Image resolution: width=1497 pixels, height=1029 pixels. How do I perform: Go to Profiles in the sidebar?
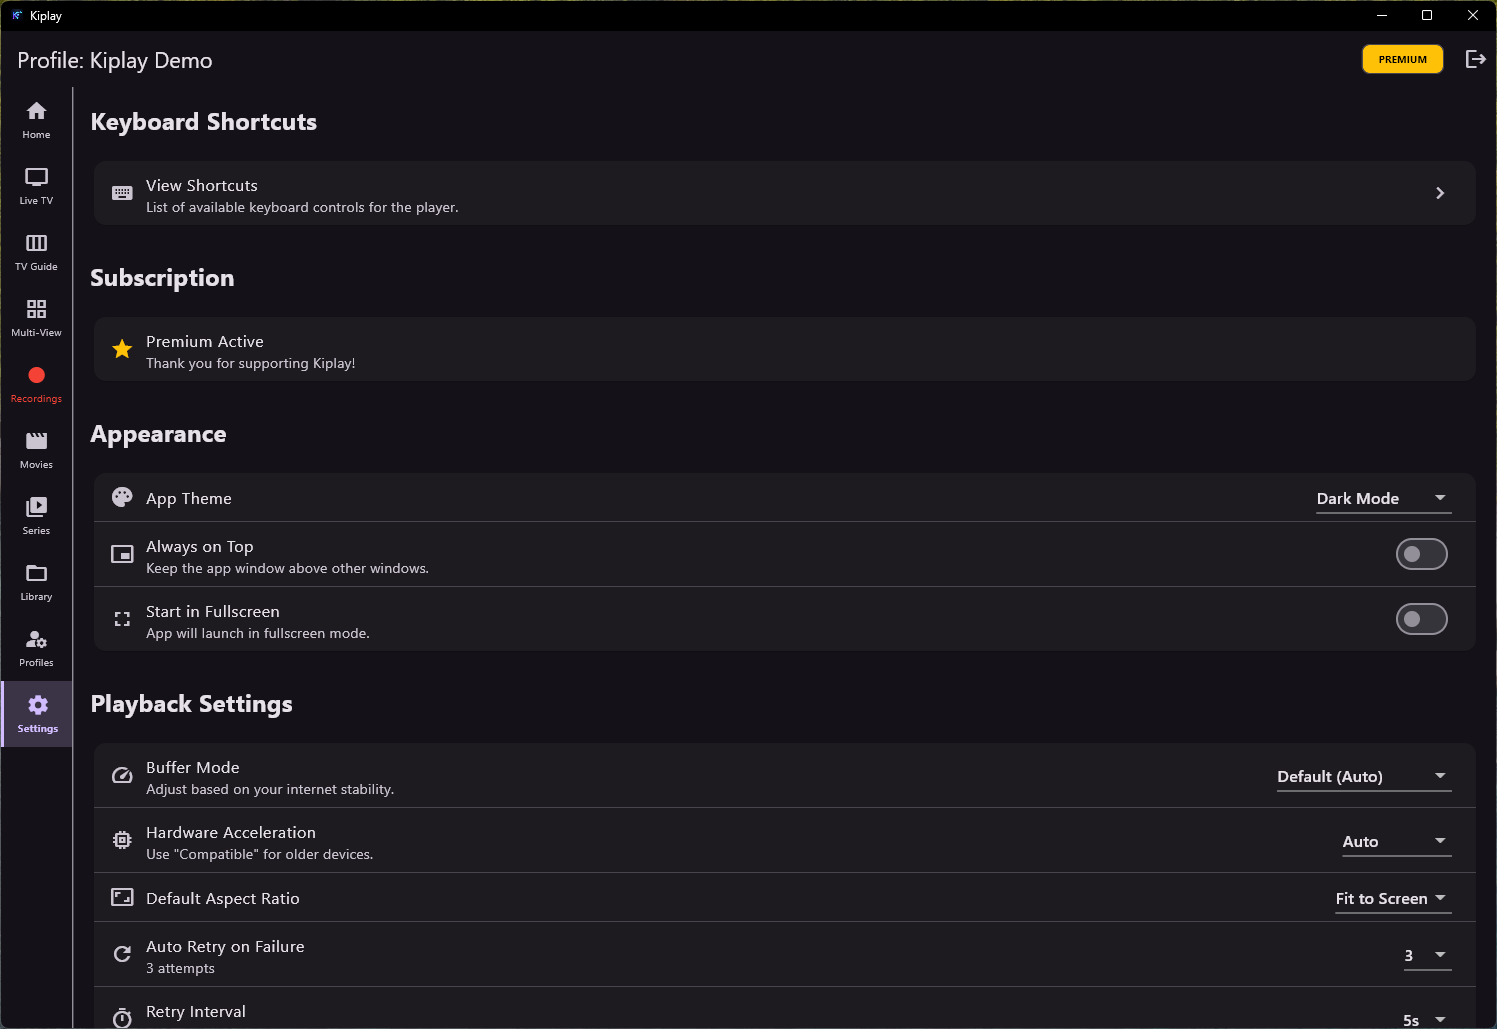36,646
